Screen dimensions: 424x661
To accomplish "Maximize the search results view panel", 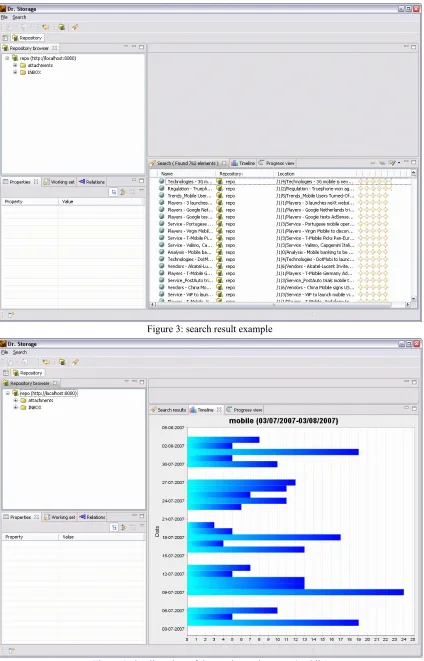I will coord(414,162).
